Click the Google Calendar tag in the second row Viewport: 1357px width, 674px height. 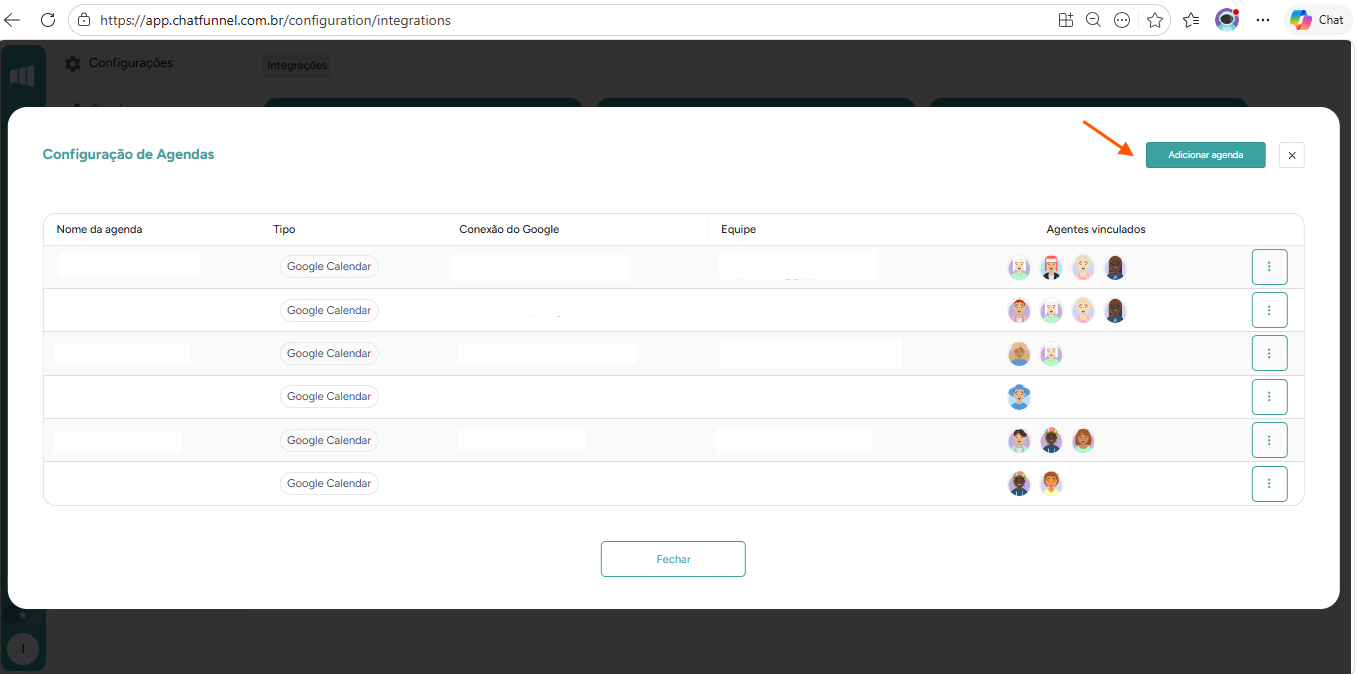coord(329,310)
